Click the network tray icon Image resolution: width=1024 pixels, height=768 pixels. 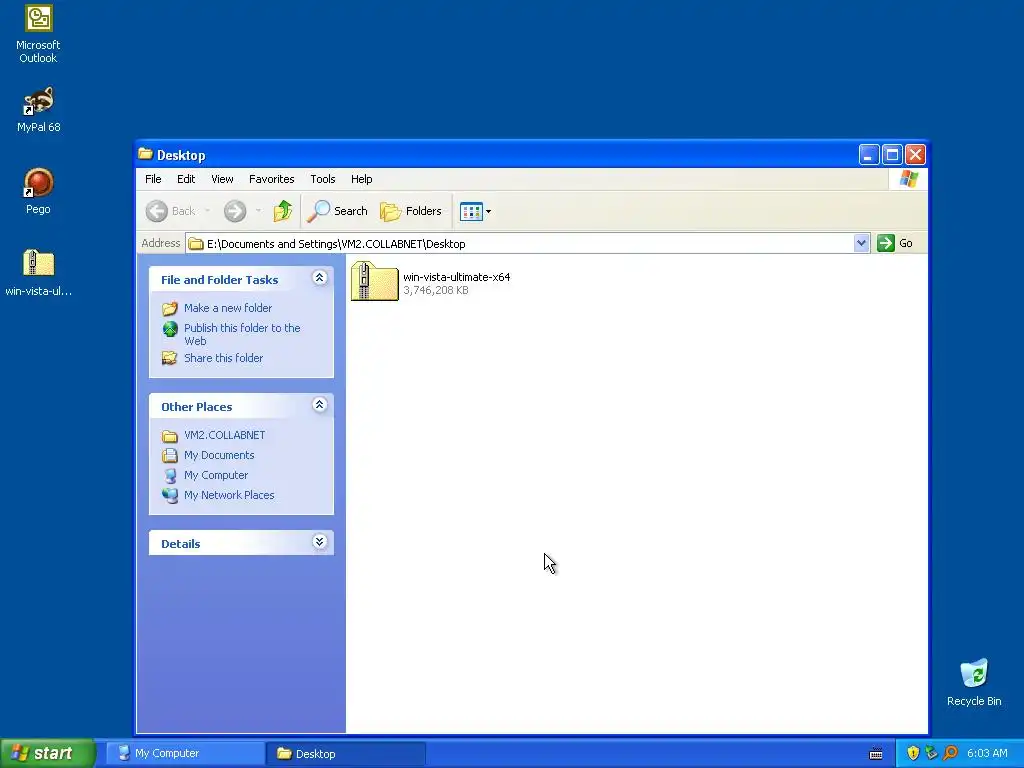pos(931,754)
